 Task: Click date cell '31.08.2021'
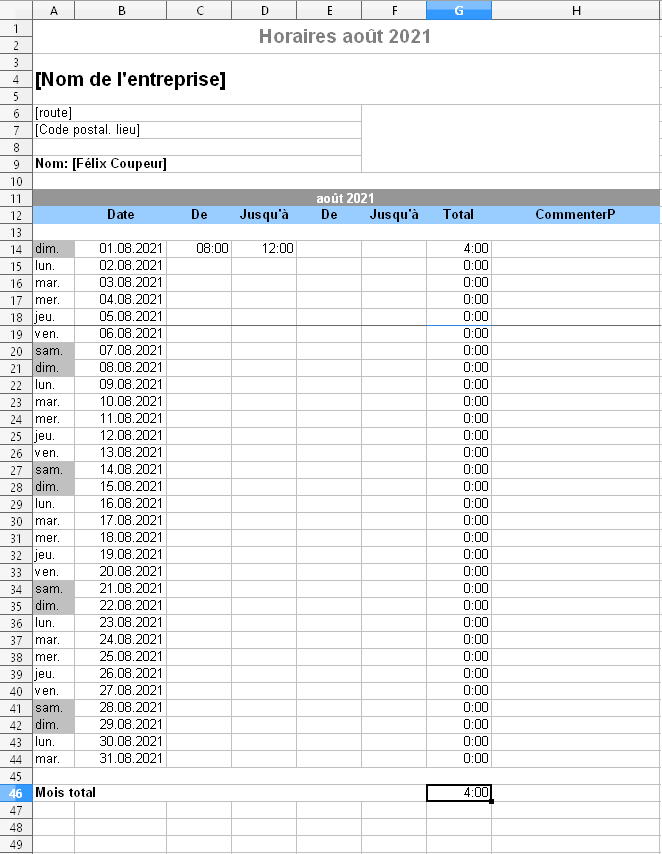tap(120, 759)
